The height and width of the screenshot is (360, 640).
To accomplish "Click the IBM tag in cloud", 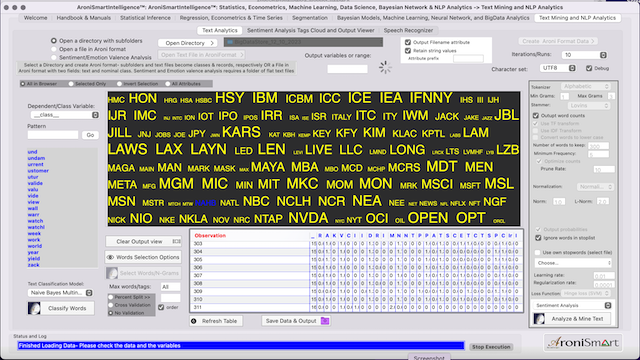I will pyautogui.click(x=264, y=98).
